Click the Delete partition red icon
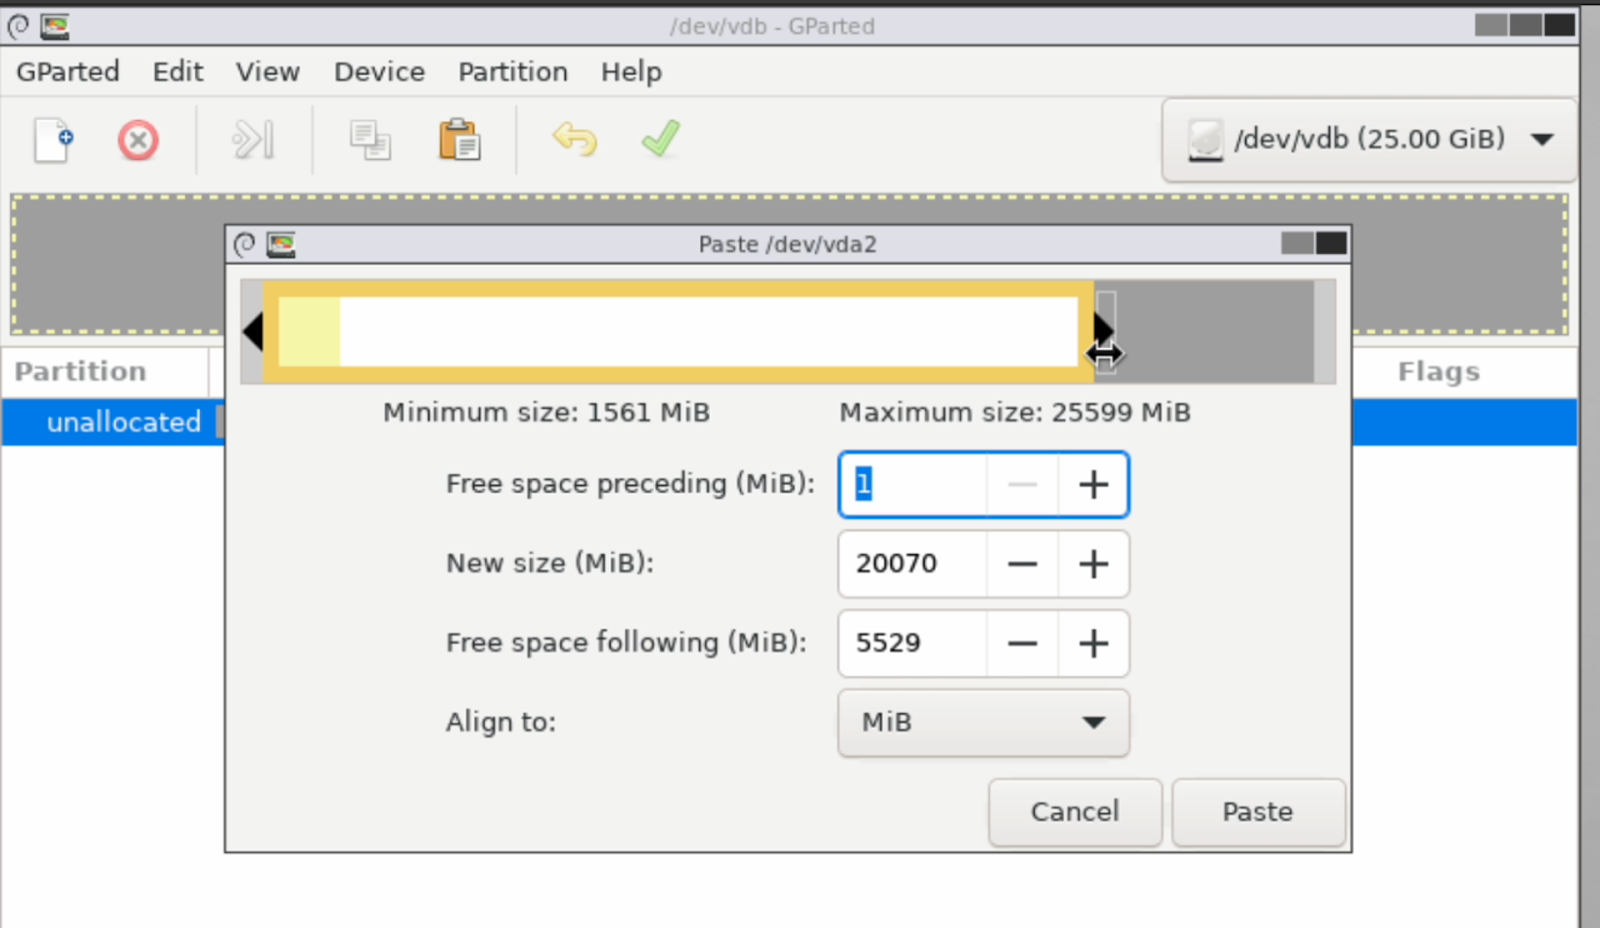The width and height of the screenshot is (1600, 928). tap(138, 140)
